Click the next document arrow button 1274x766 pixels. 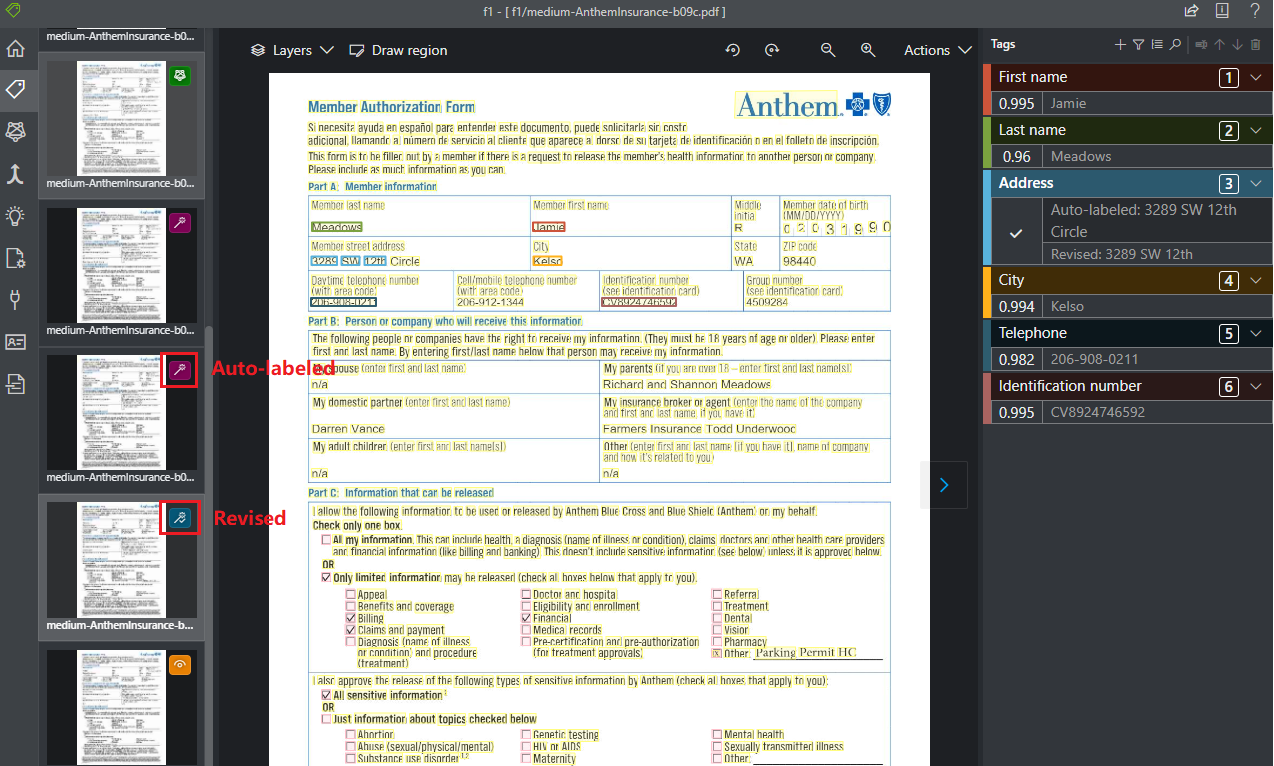coord(944,485)
